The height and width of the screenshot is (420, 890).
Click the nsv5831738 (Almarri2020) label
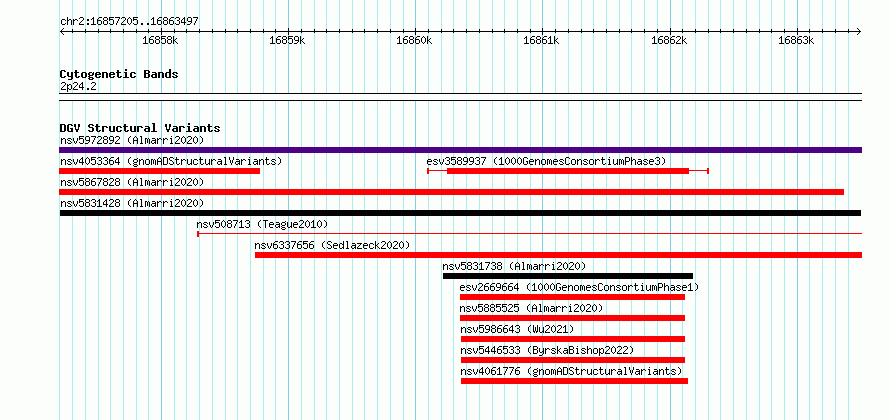514,266
